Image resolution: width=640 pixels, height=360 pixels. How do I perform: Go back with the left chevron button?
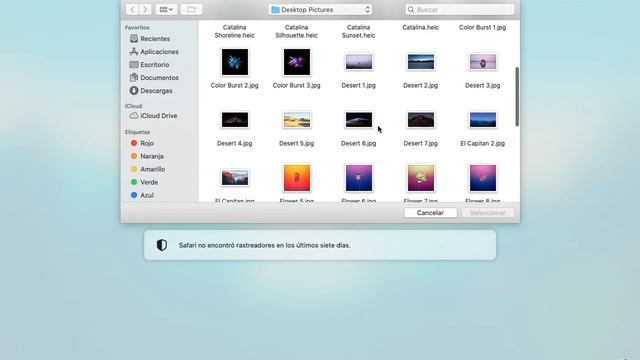(132, 9)
